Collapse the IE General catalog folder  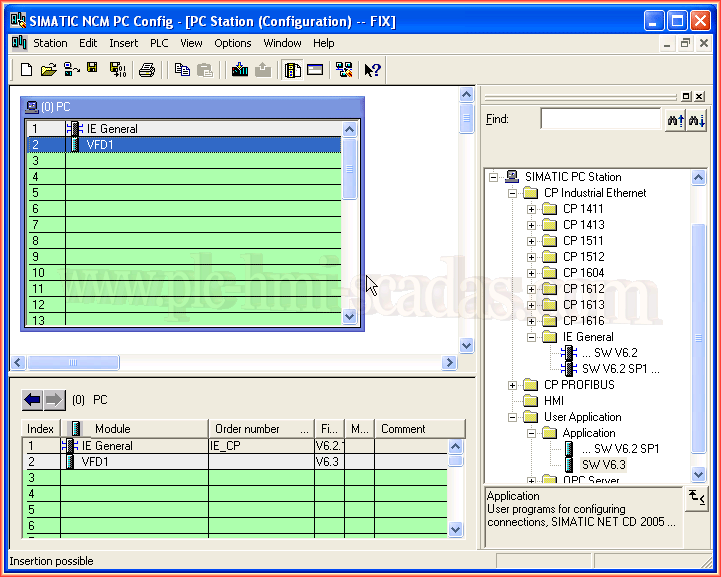(531, 337)
